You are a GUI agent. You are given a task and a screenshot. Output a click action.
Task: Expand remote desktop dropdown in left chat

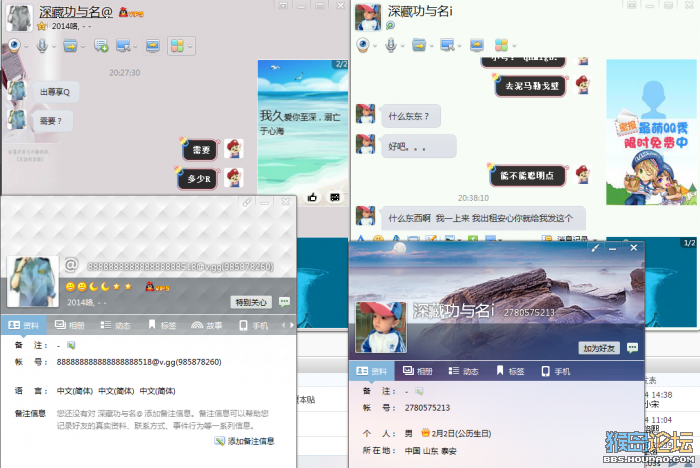pyautogui.click(x=135, y=46)
